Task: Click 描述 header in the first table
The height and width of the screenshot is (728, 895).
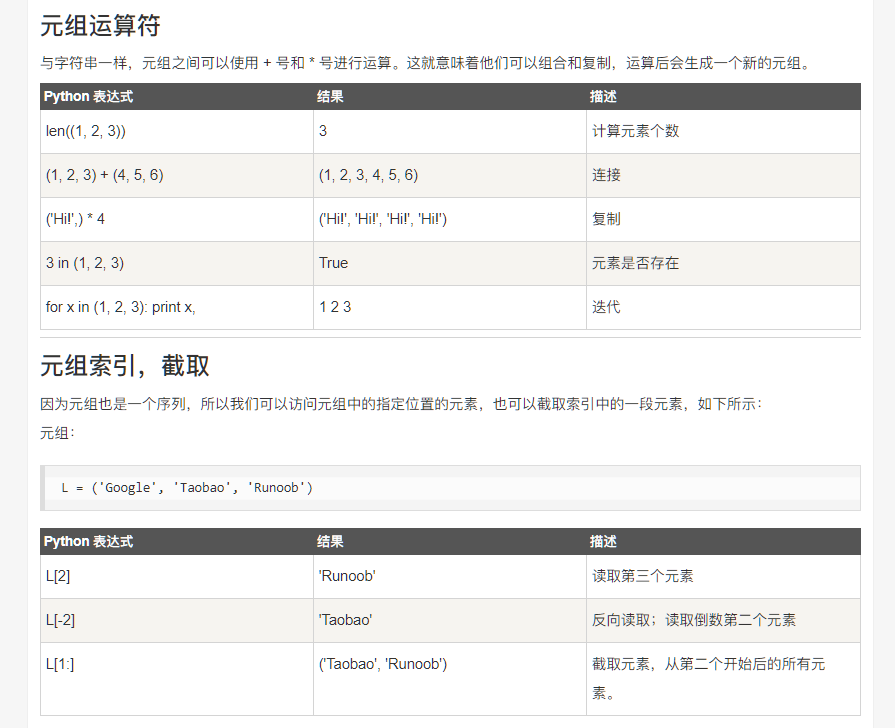Action: (604, 97)
